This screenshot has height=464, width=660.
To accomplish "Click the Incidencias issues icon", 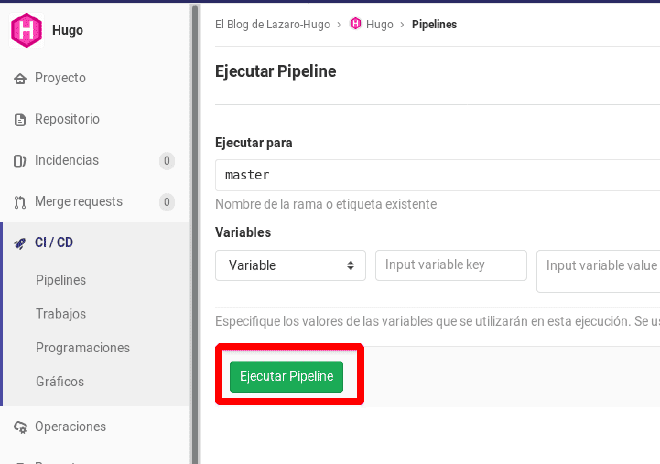I will tap(20, 161).
